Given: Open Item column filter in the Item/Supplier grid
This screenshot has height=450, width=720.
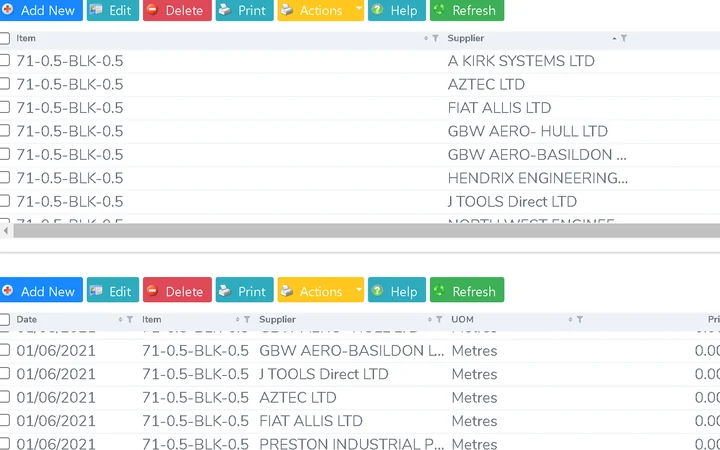Looking at the screenshot, I should [435, 39].
